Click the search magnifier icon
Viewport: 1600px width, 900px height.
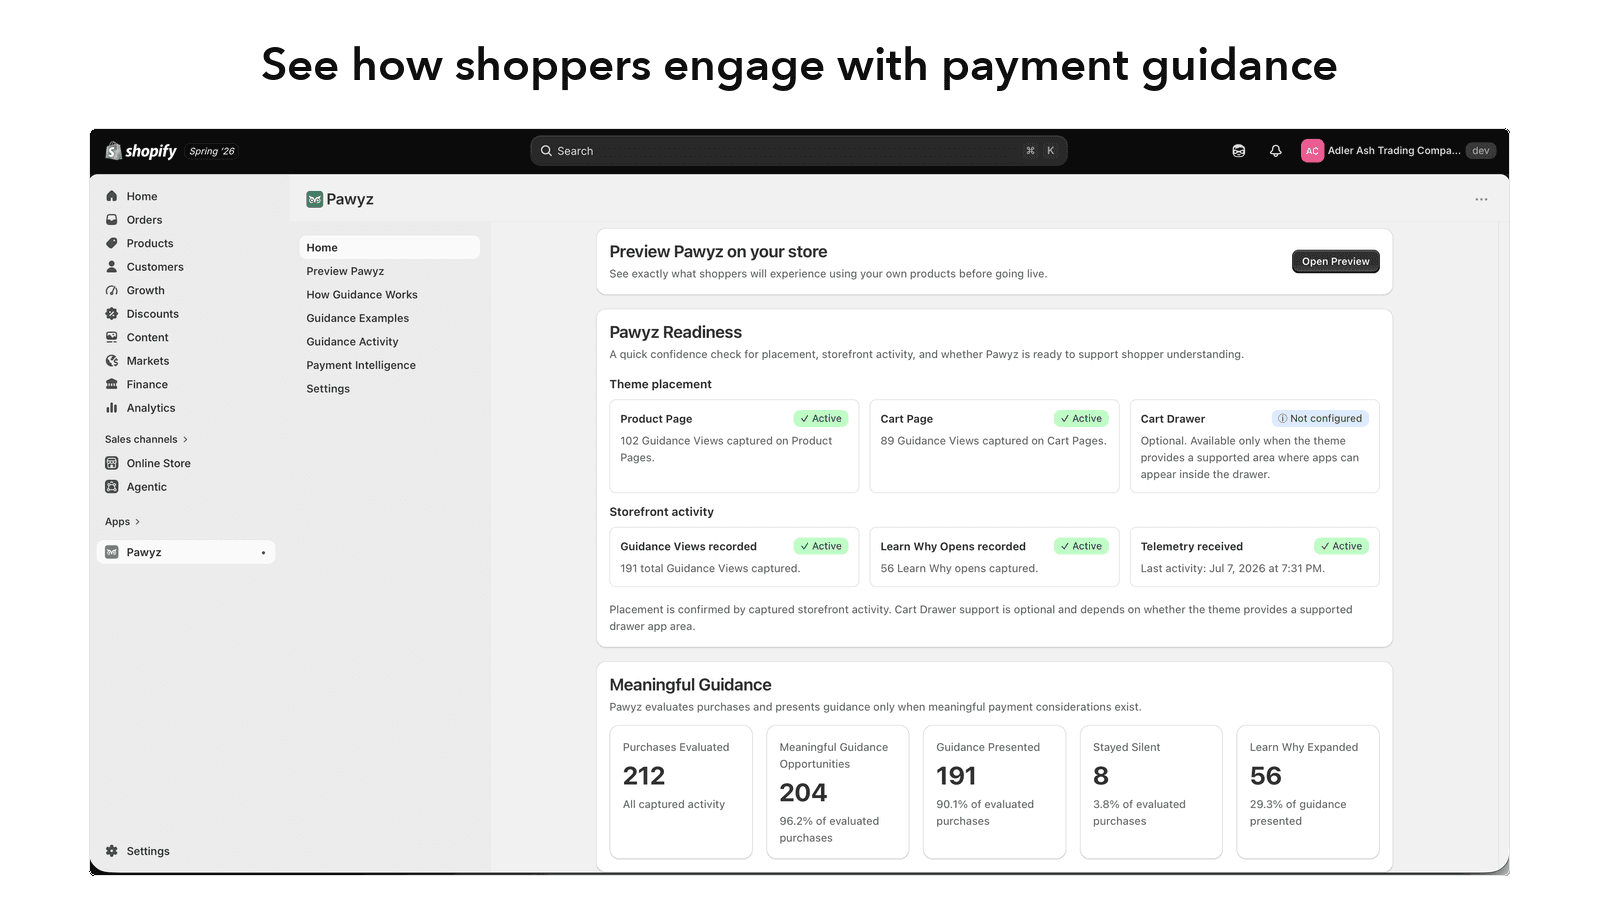tap(546, 151)
